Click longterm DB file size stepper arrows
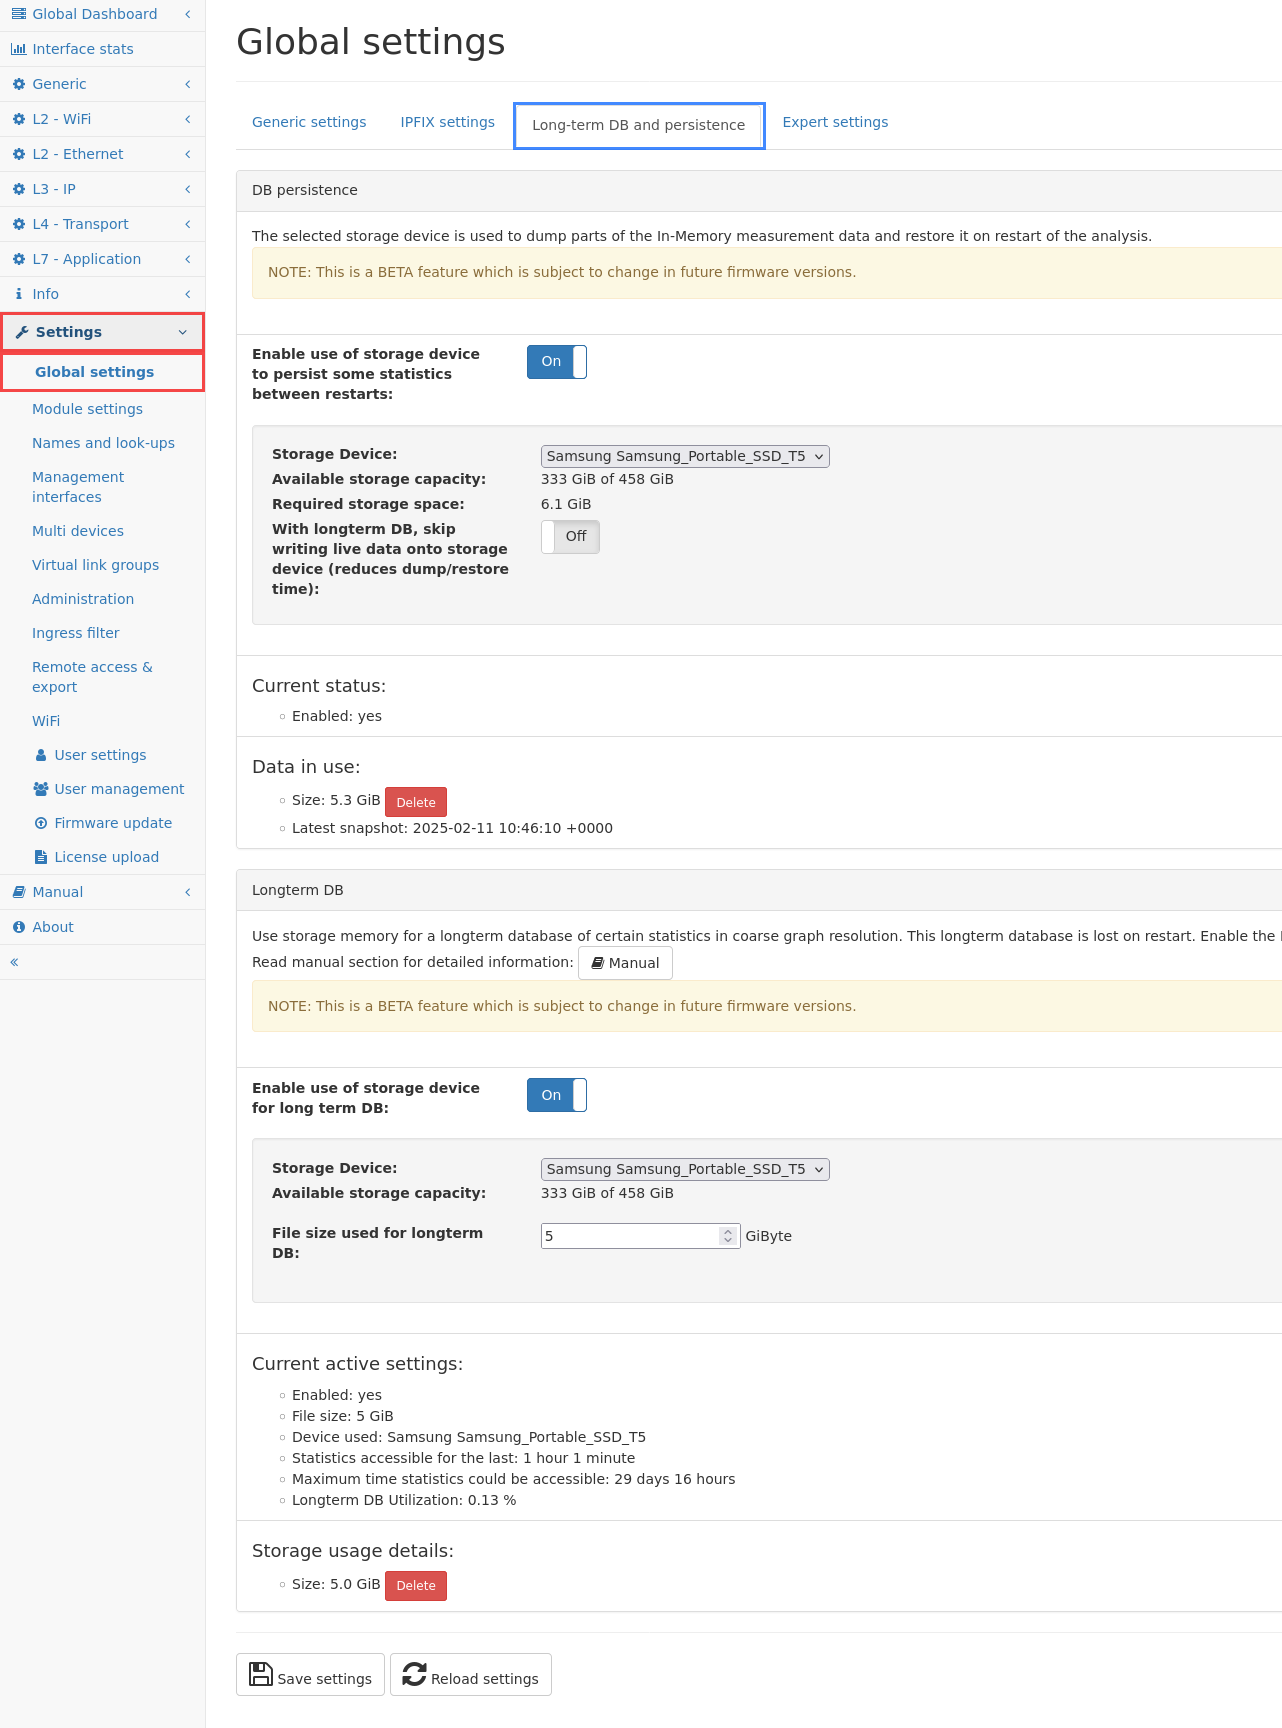Screen dimensions: 1282x1728 pyautogui.click(x=728, y=1236)
